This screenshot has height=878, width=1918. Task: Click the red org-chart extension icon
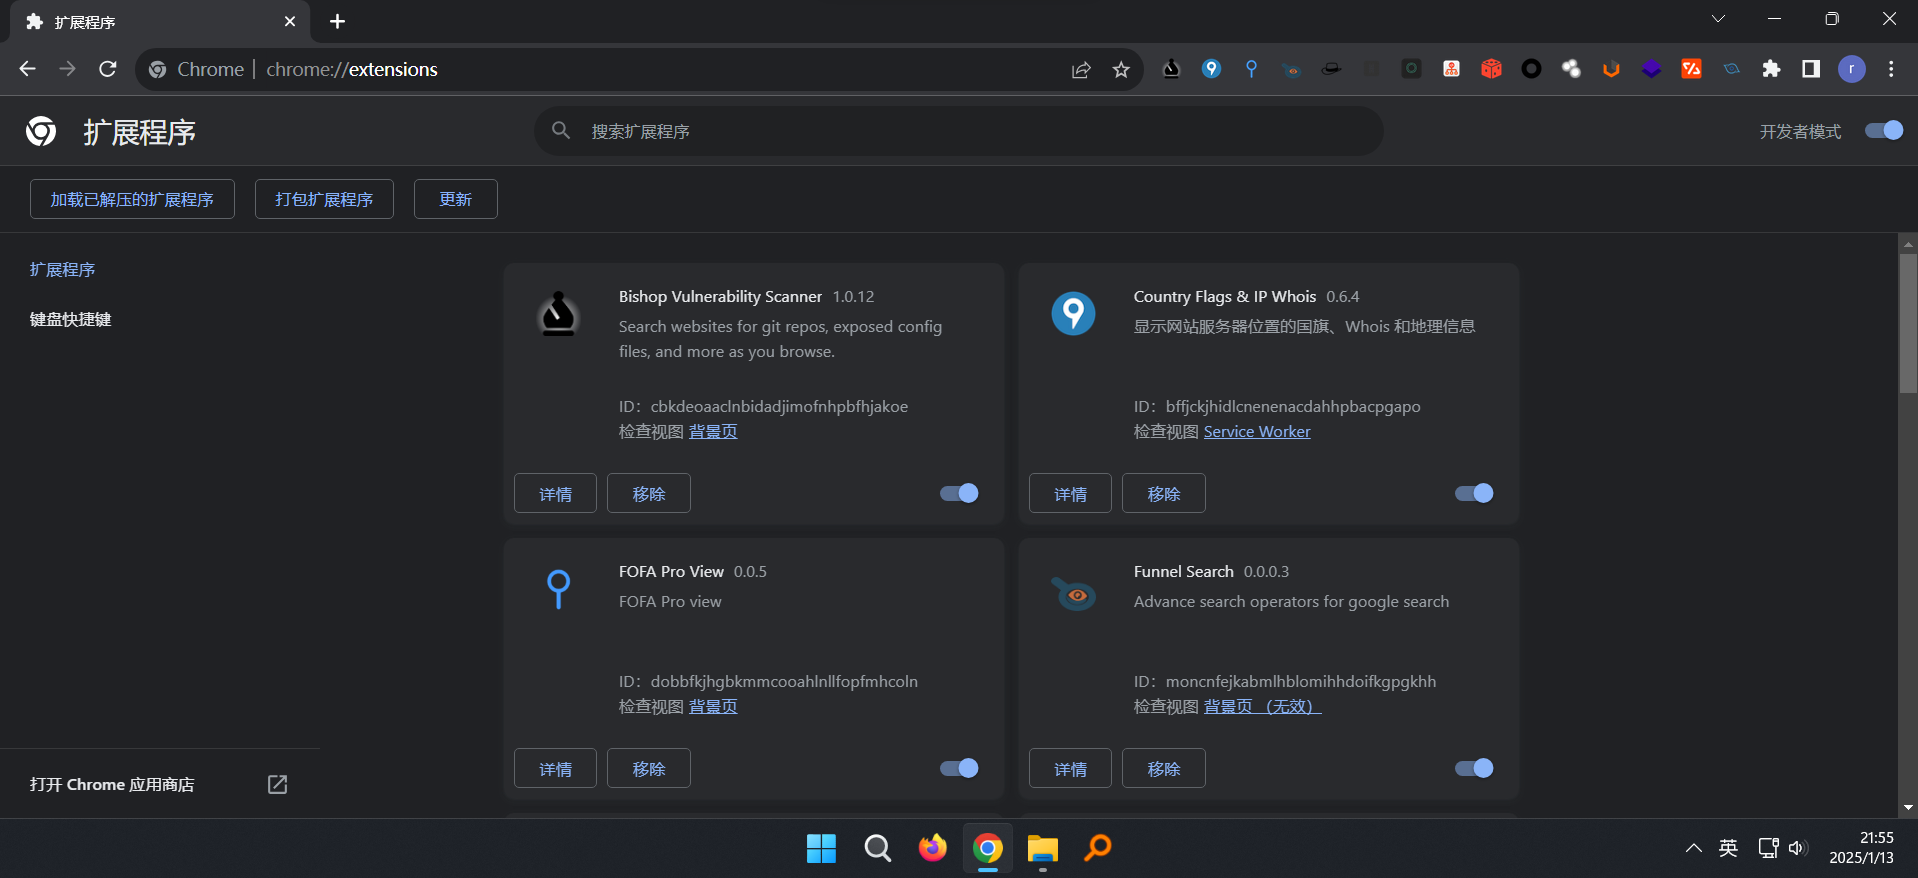tap(1451, 69)
